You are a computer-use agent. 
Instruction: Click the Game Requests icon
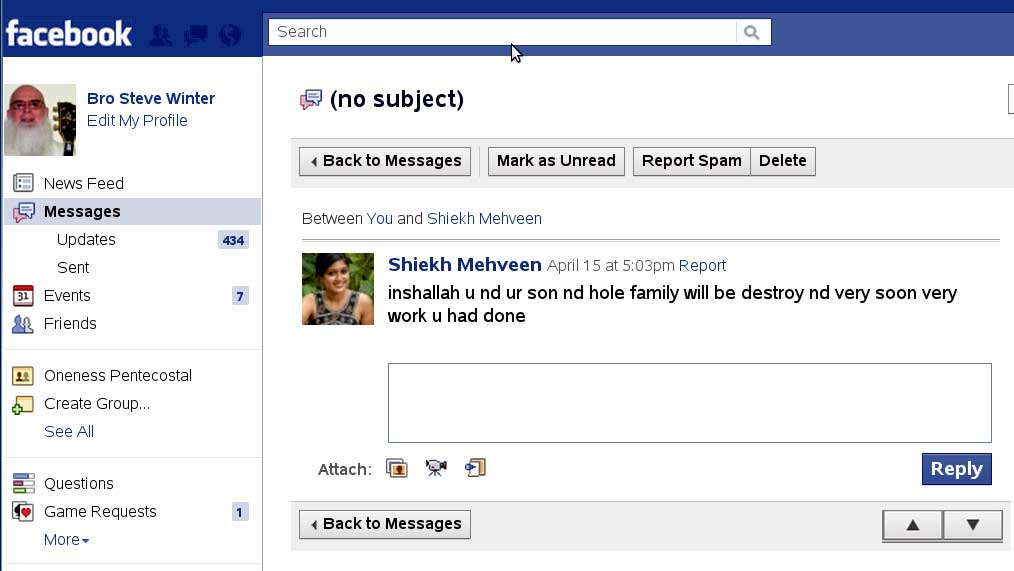23,512
